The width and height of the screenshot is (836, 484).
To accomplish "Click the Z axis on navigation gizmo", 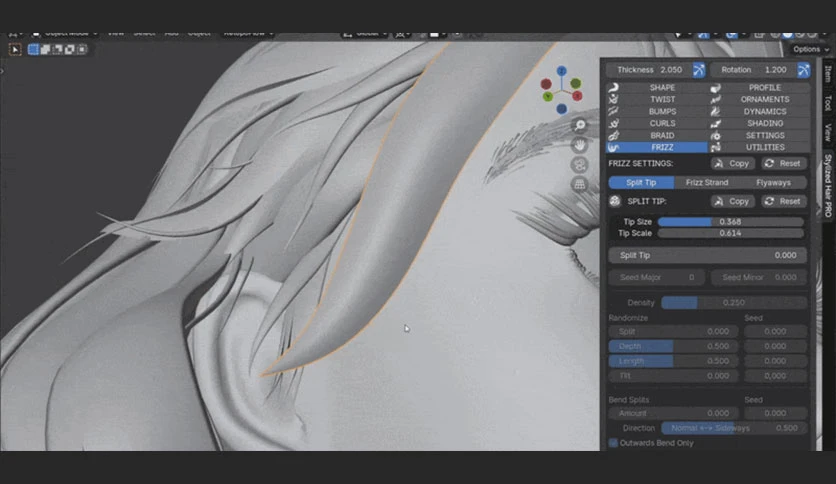I will [x=561, y=71].
